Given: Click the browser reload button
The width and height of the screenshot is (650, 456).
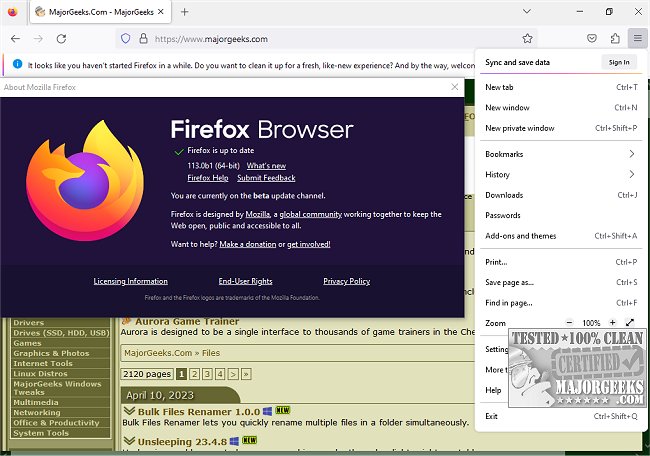Looking at the screenshot, I should [62, 38].
